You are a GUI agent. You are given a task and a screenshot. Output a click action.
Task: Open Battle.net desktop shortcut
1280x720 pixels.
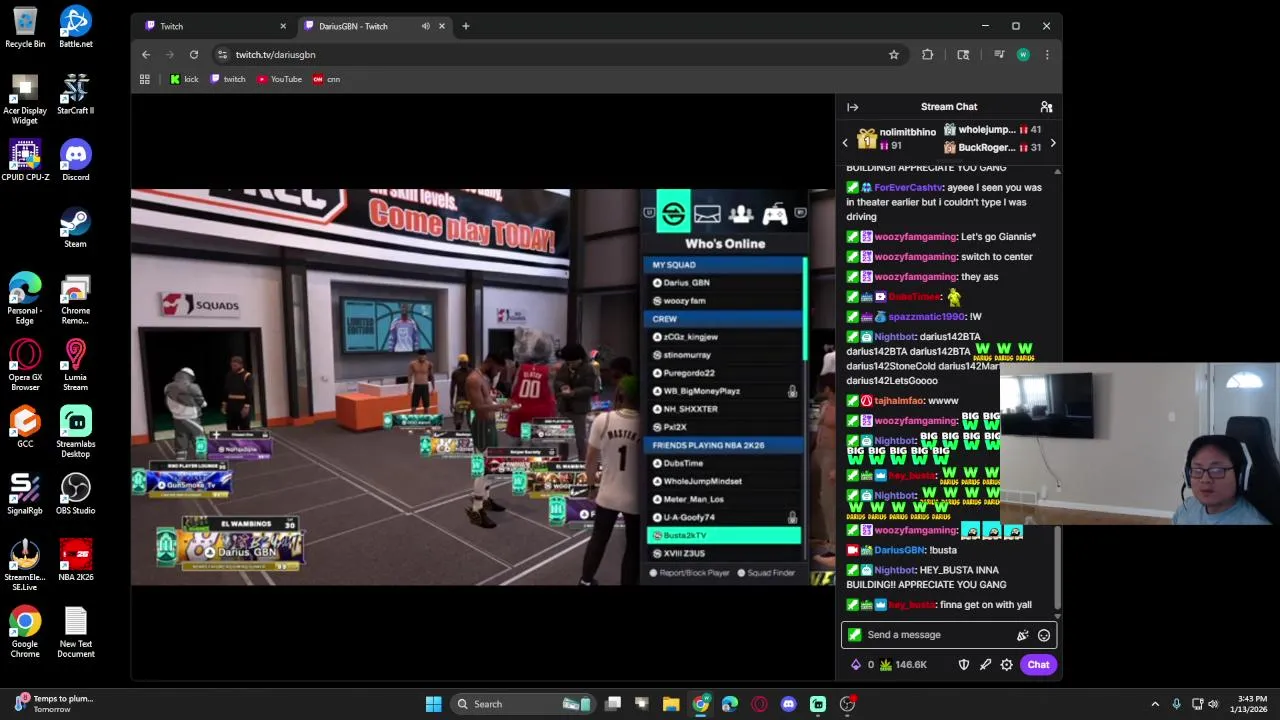pyautogui.click(x=76, y=27)
